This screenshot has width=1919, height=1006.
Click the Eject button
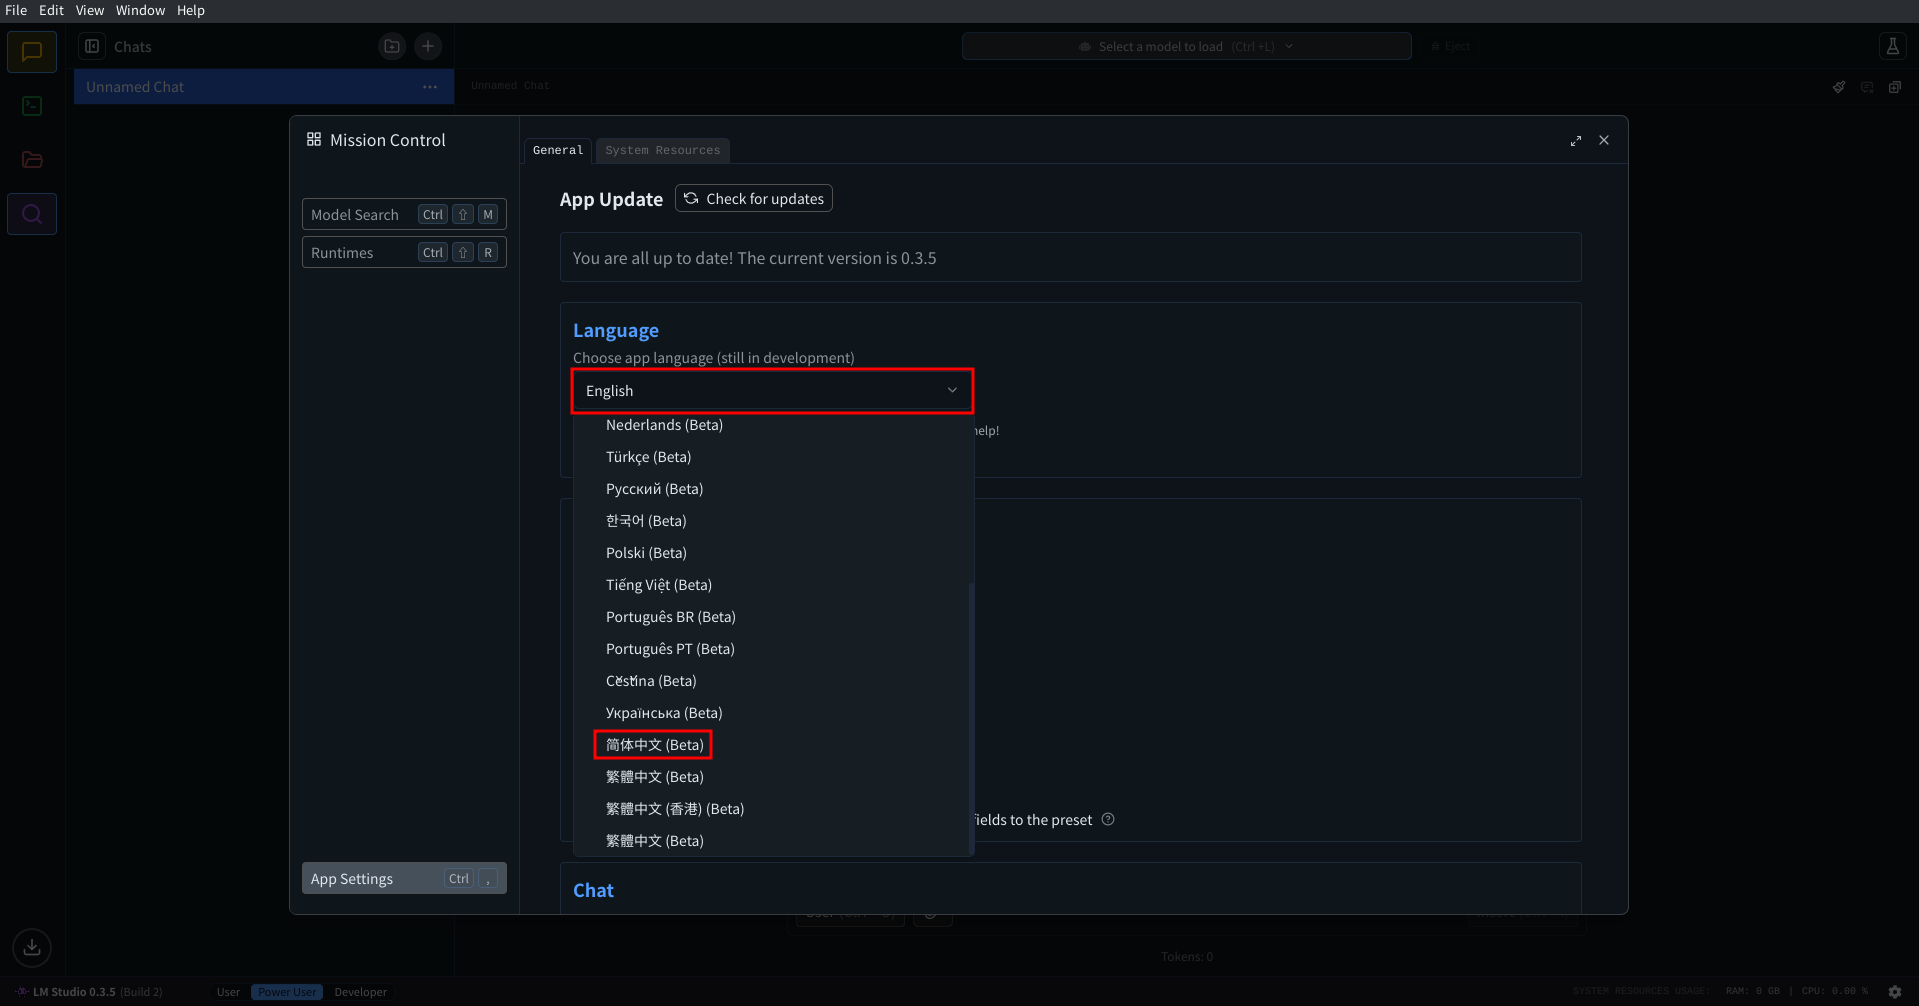(x=1450, y=46)
